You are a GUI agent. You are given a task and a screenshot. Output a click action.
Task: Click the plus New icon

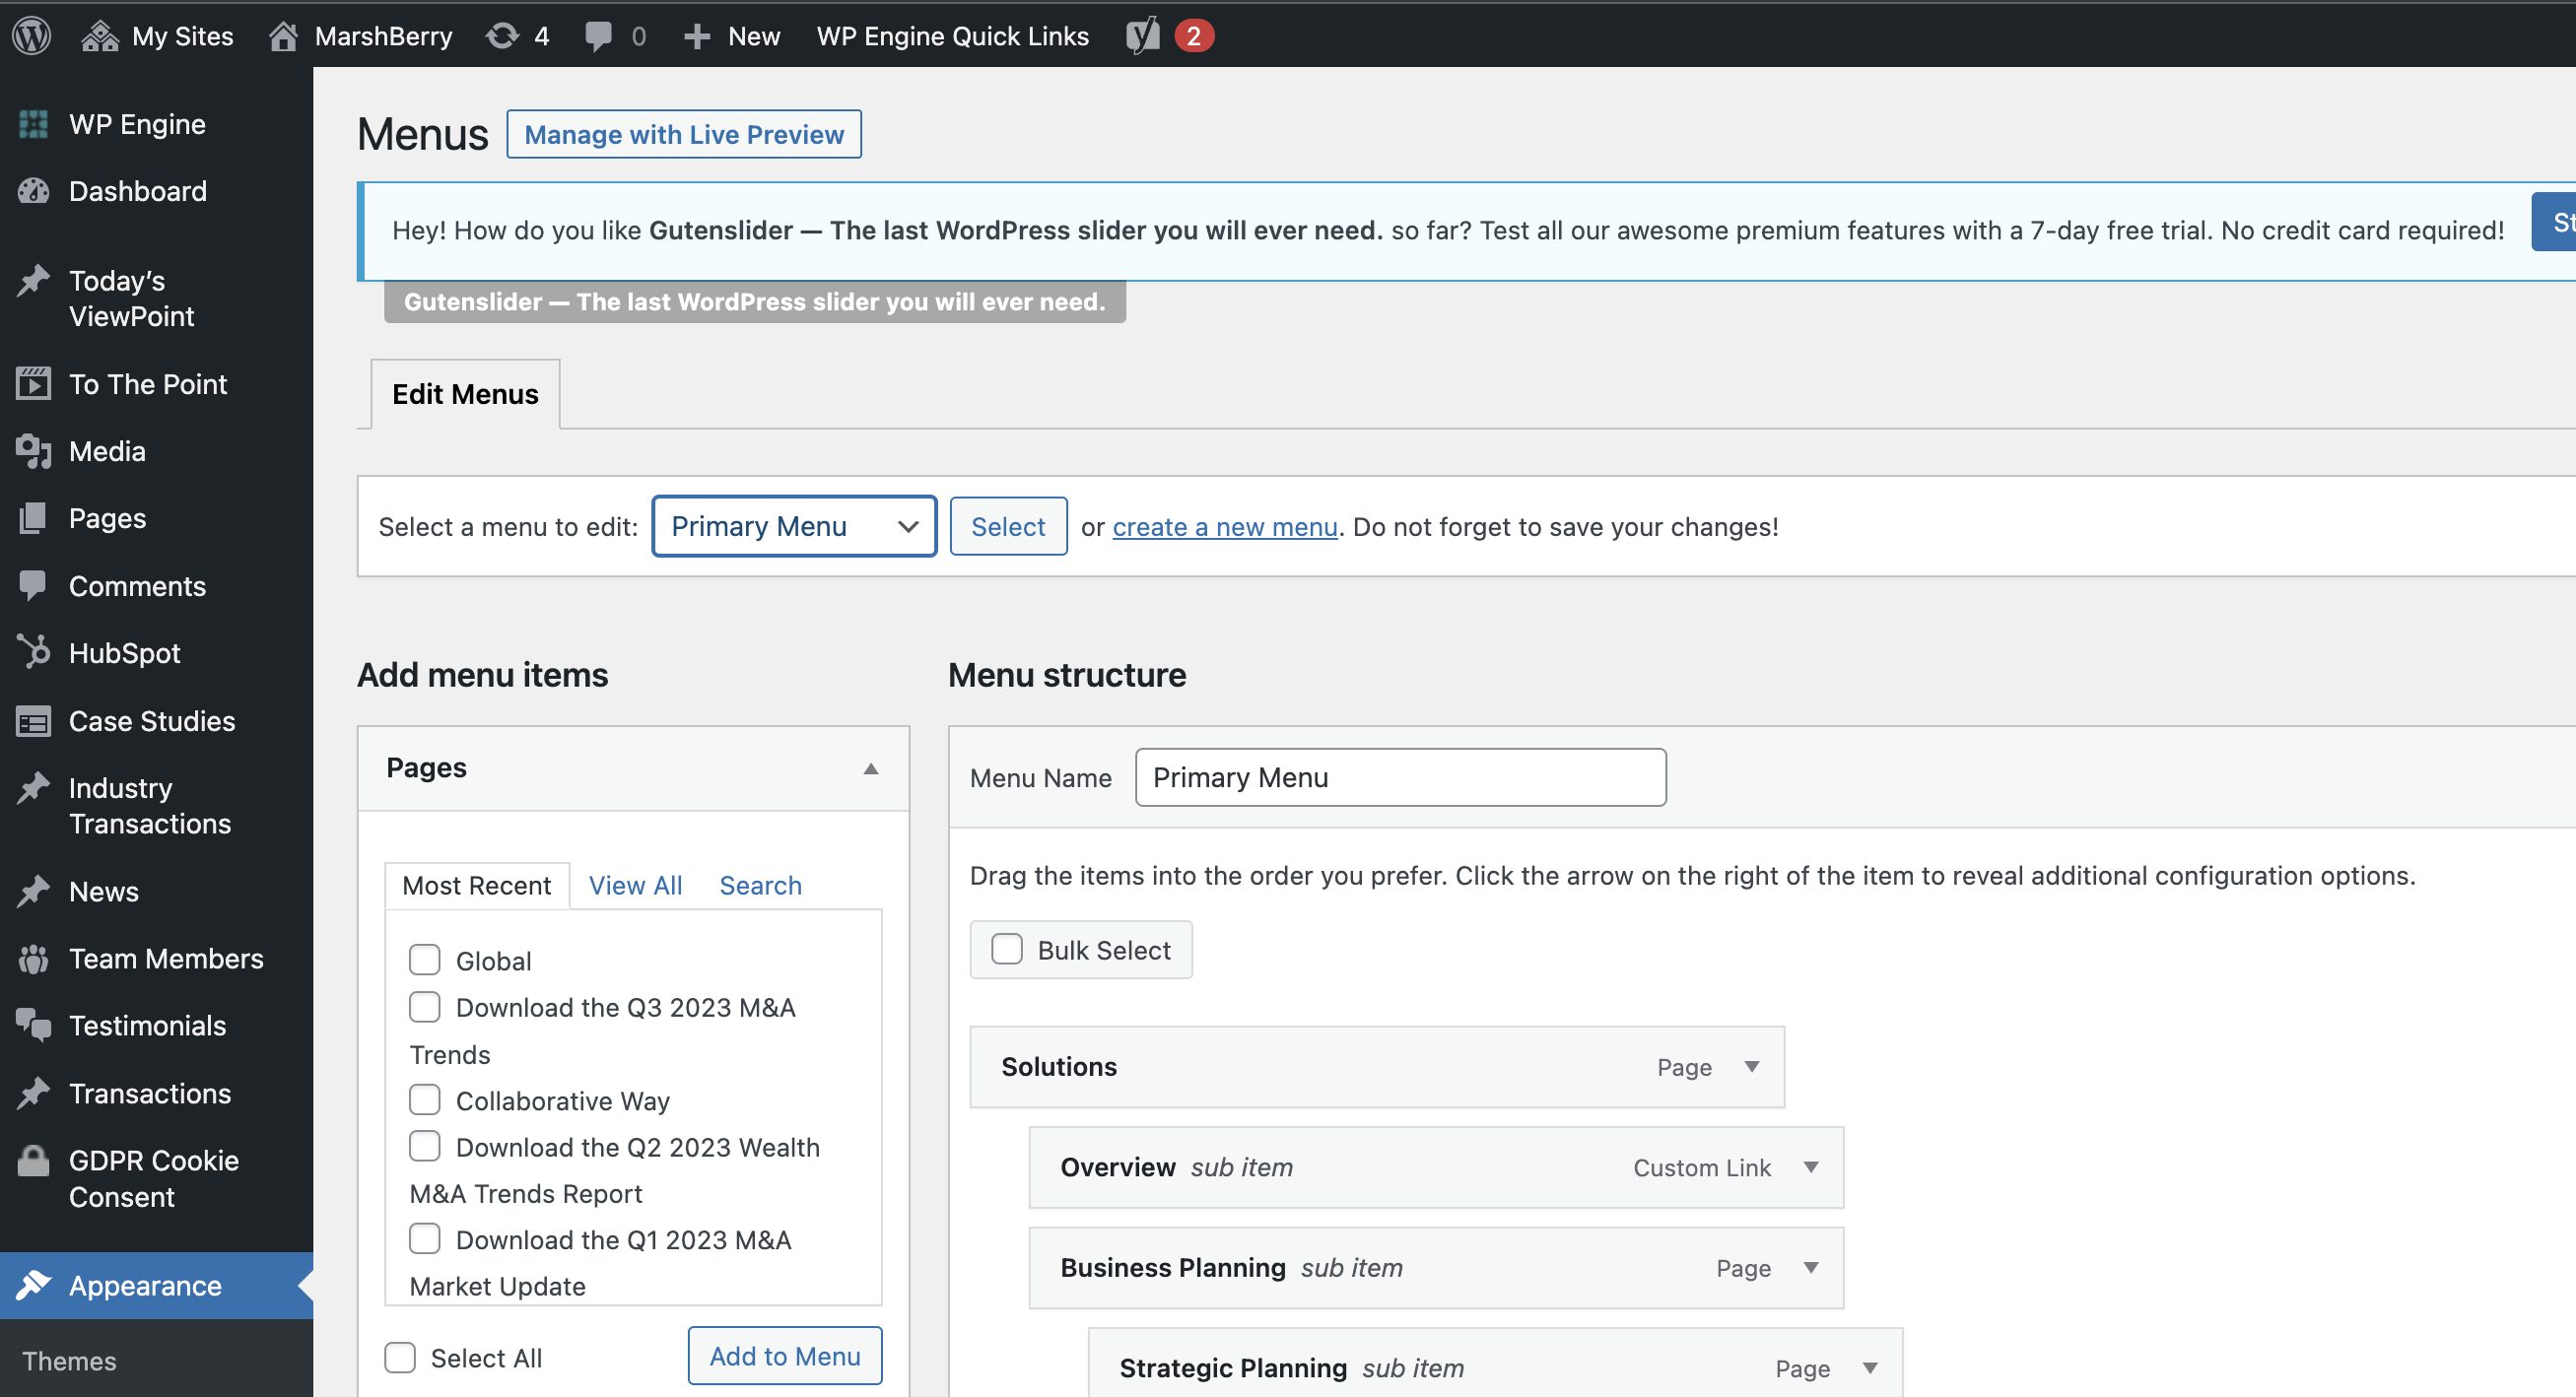coord(696,37)
